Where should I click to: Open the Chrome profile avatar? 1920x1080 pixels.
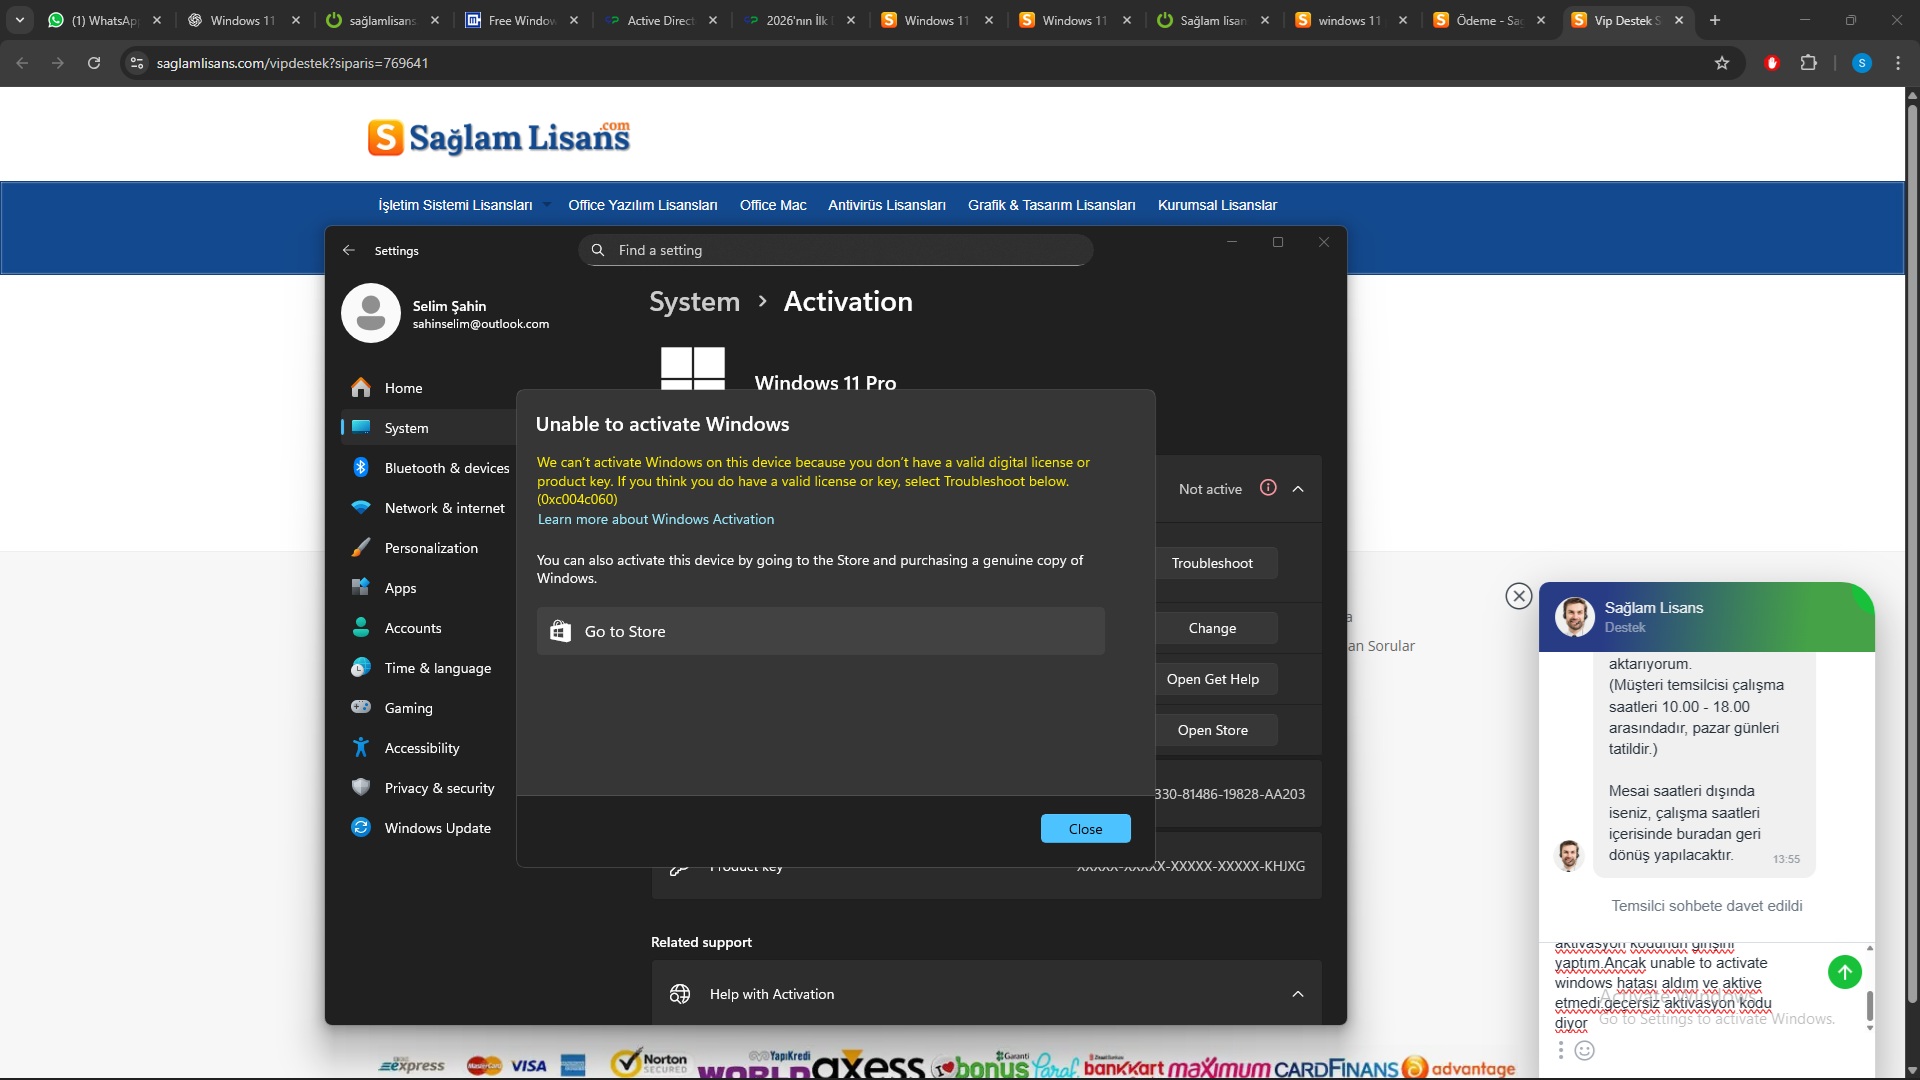tap(1862, 63)
